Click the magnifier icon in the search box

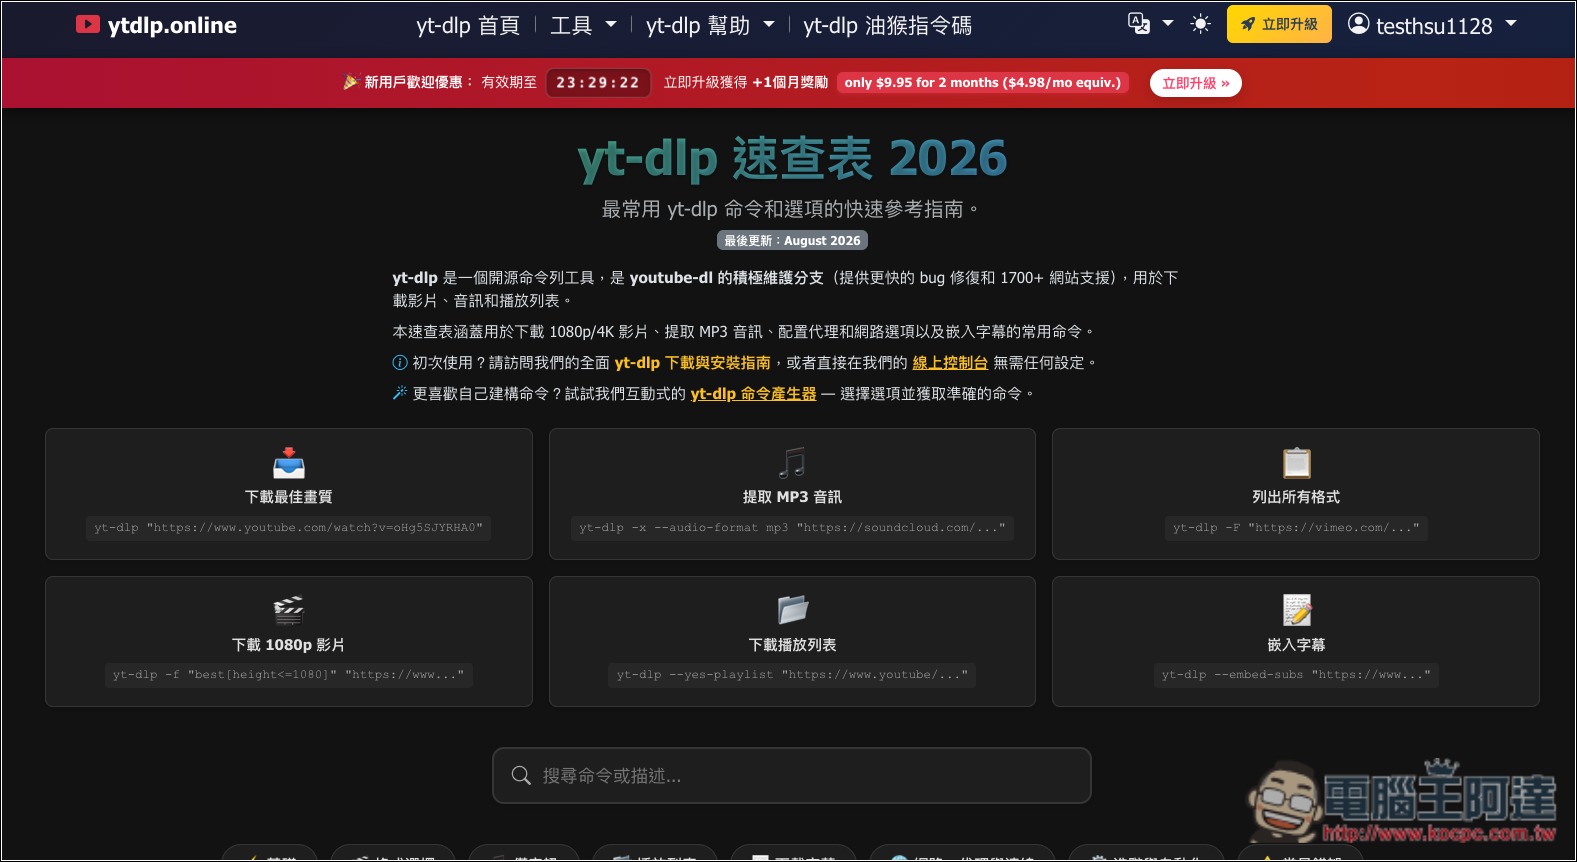(521, 776)
